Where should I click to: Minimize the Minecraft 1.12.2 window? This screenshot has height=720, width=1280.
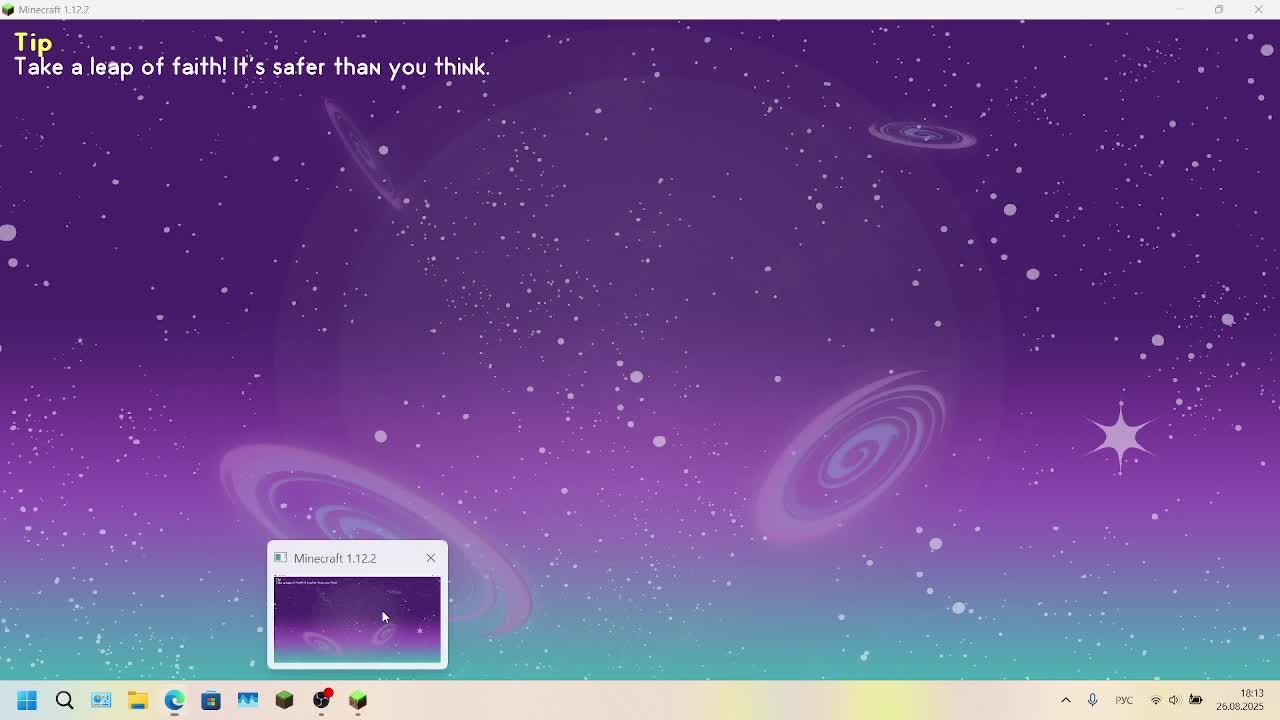click(1180, 9)
